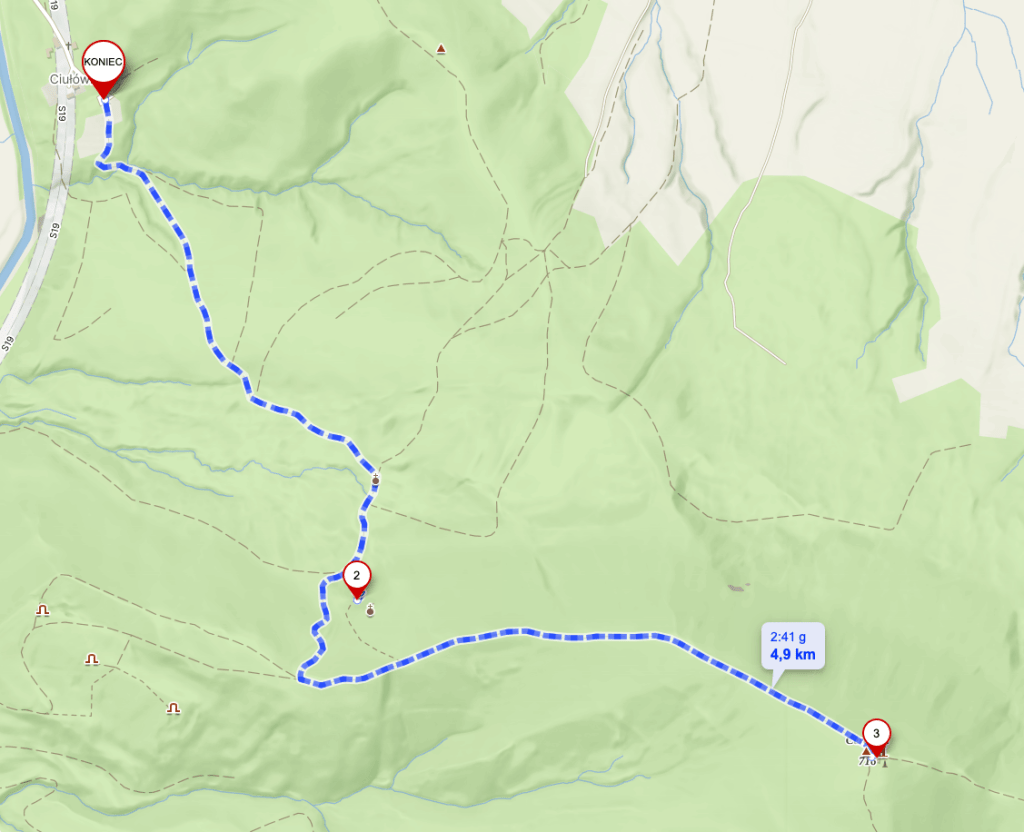Open the 2:41 g 4,9 km route tooltip

793,647
